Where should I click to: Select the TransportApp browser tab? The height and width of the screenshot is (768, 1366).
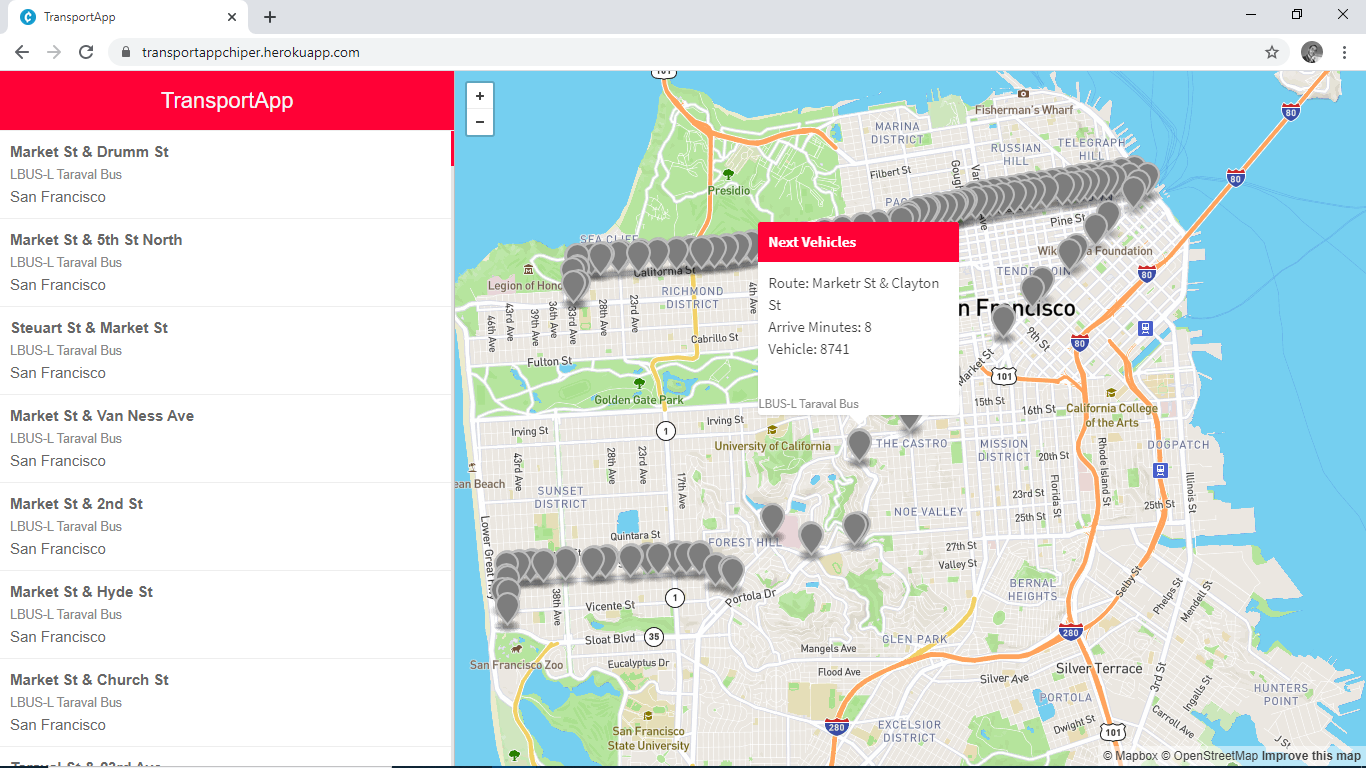(x=129, y=17)
